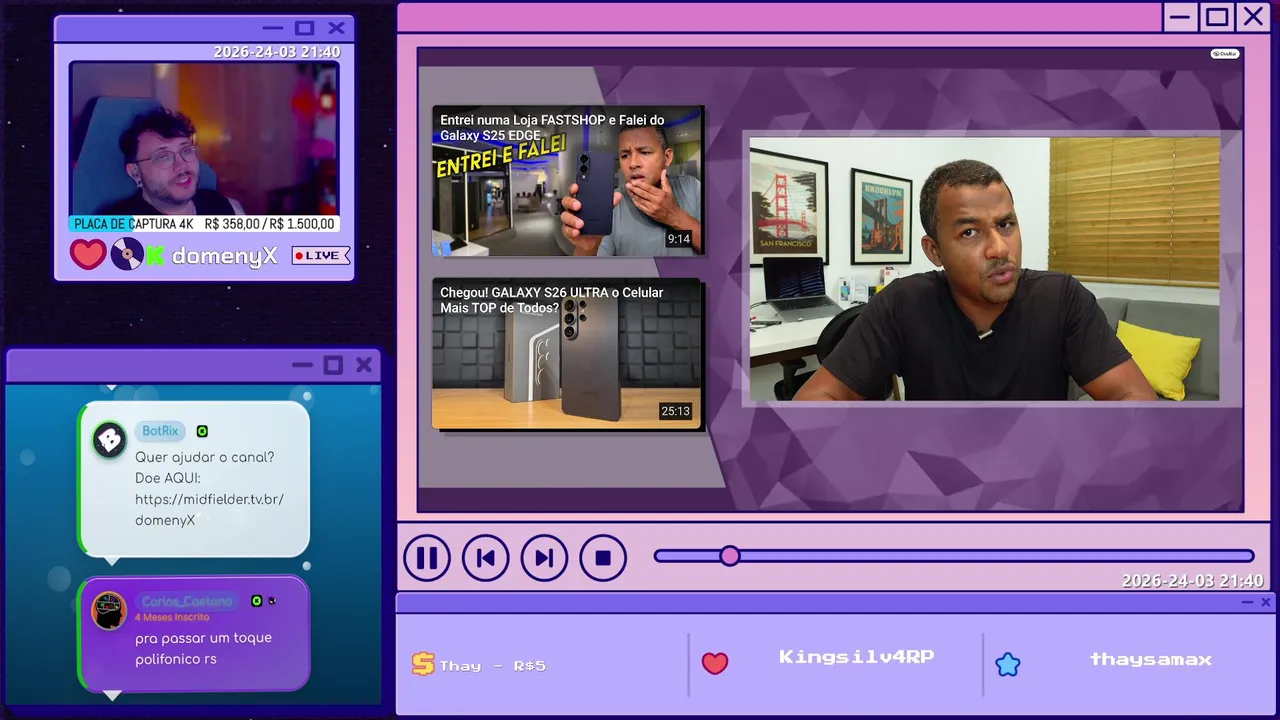This screenshot has width=1280, height=720.
Task: Click the 25:13 duration badge
Action: click(675, 411)
